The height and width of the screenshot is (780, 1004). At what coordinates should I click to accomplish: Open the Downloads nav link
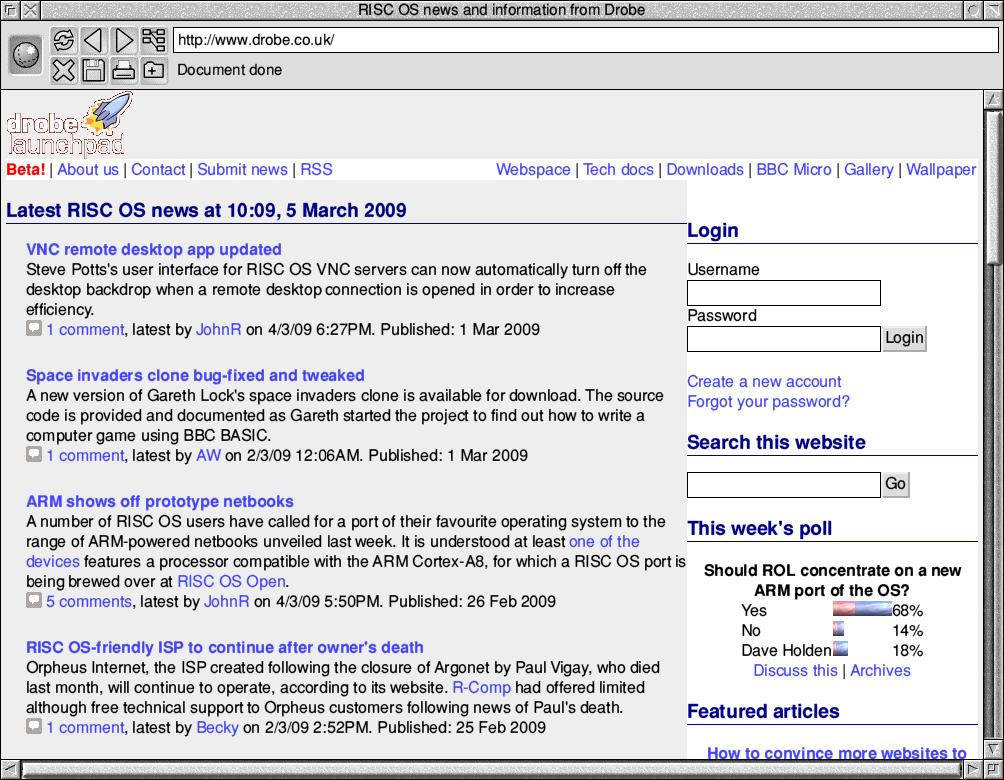(705, 170)
